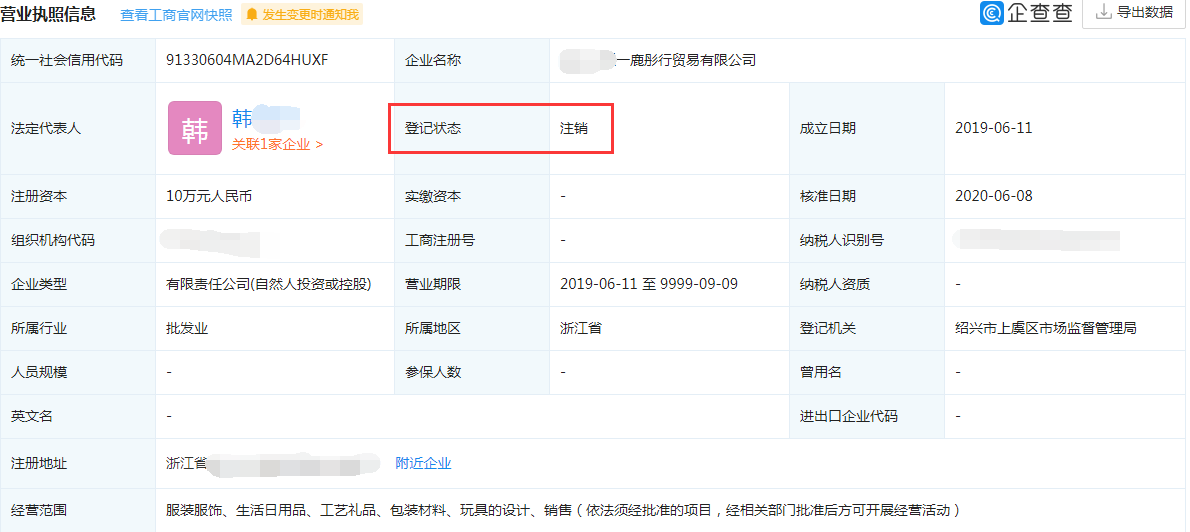Click the business term 2019-06-11 至 9999-09-09
This screenshot has width=1190, height=532.
(649, 284)
